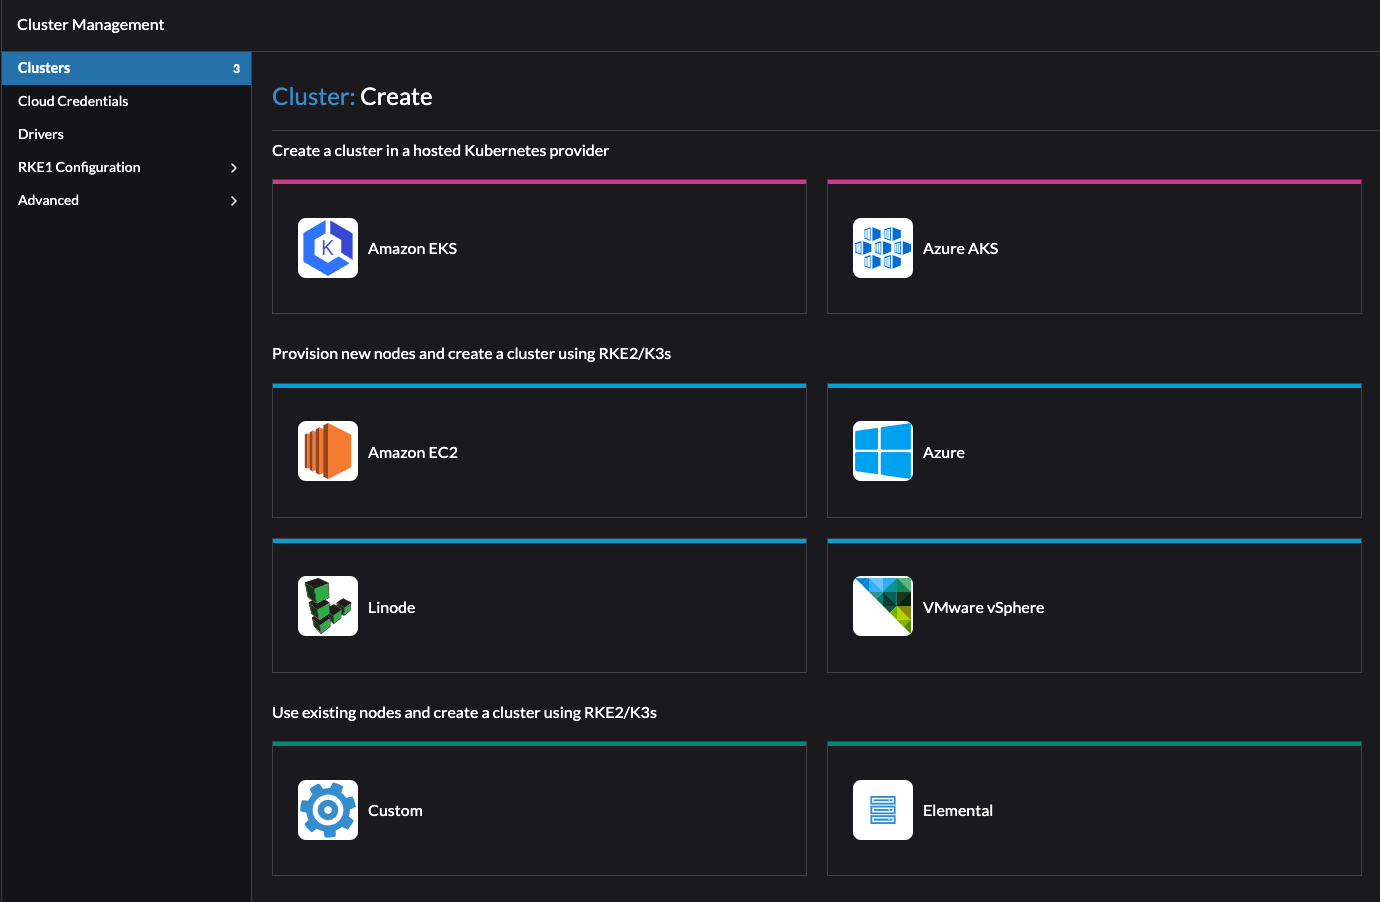Image resolution: width=1380 pixels, height=902 pixels.
Task: Click the Elemental server stack icon
Action: pos(883,810)
